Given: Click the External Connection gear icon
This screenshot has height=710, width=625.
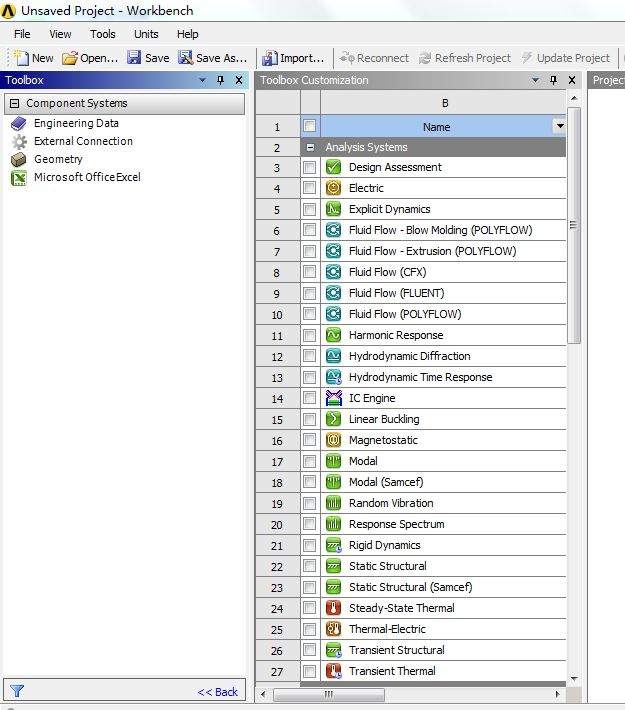Looking at the screenshot, I should [x=19, y=141].
